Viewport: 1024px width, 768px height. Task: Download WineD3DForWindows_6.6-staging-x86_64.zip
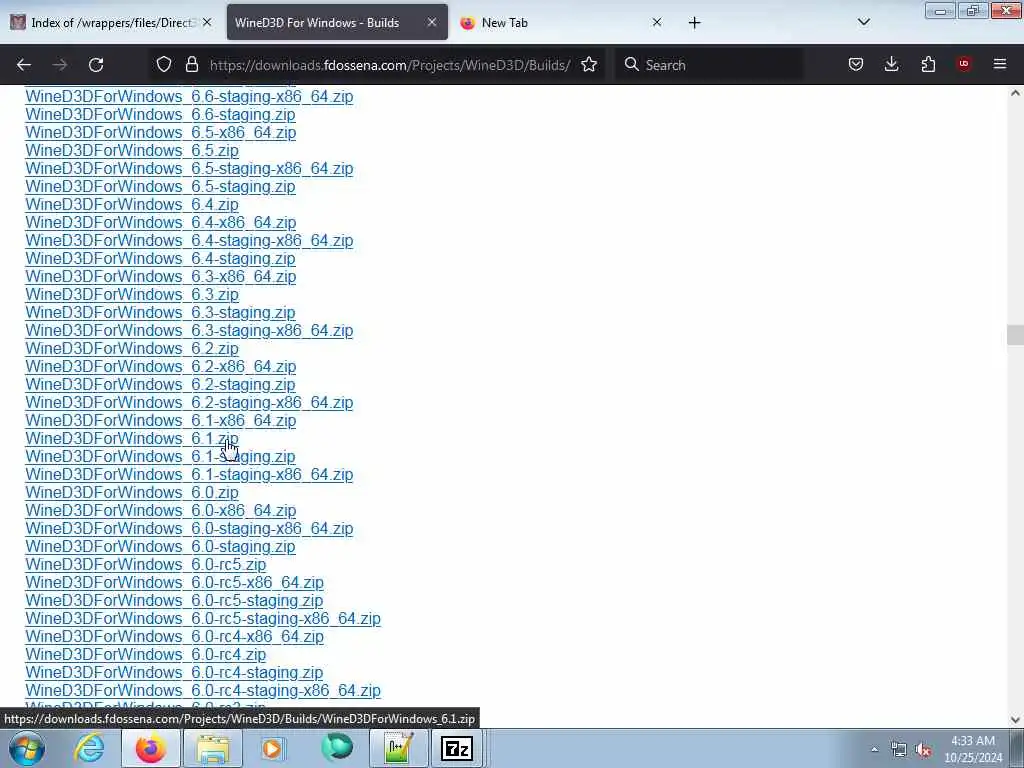[189, 97]
